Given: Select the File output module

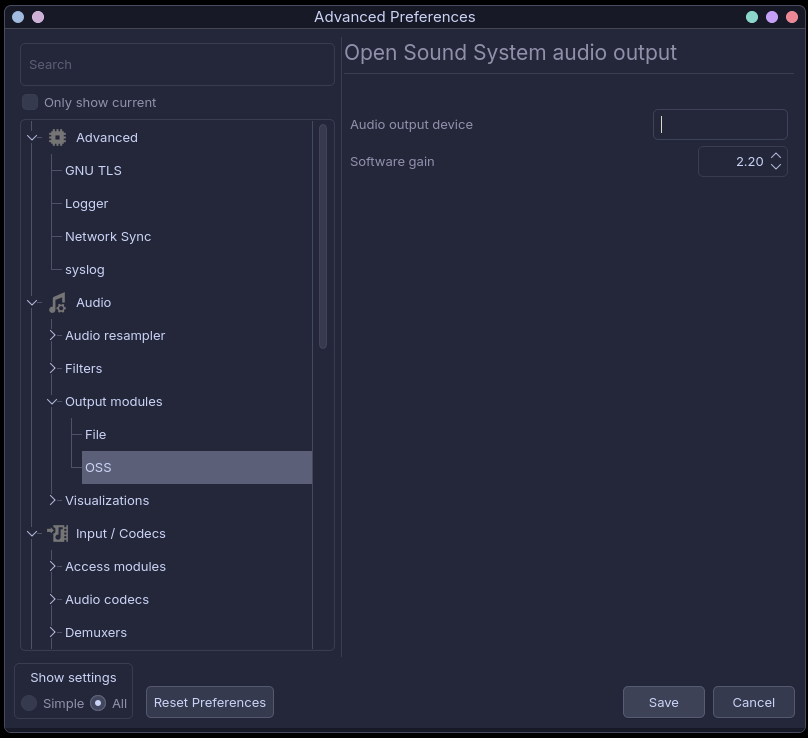Looking at the screenshot, I should (96, 435).
